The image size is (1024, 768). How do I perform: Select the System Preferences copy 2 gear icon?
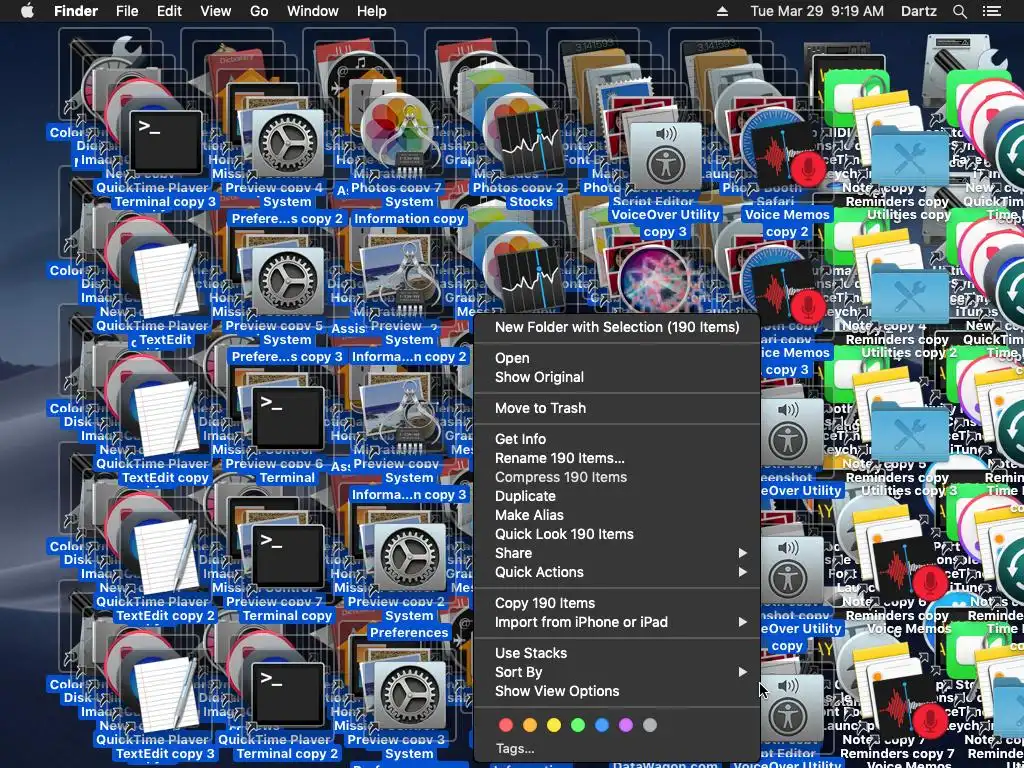point(287,145)
